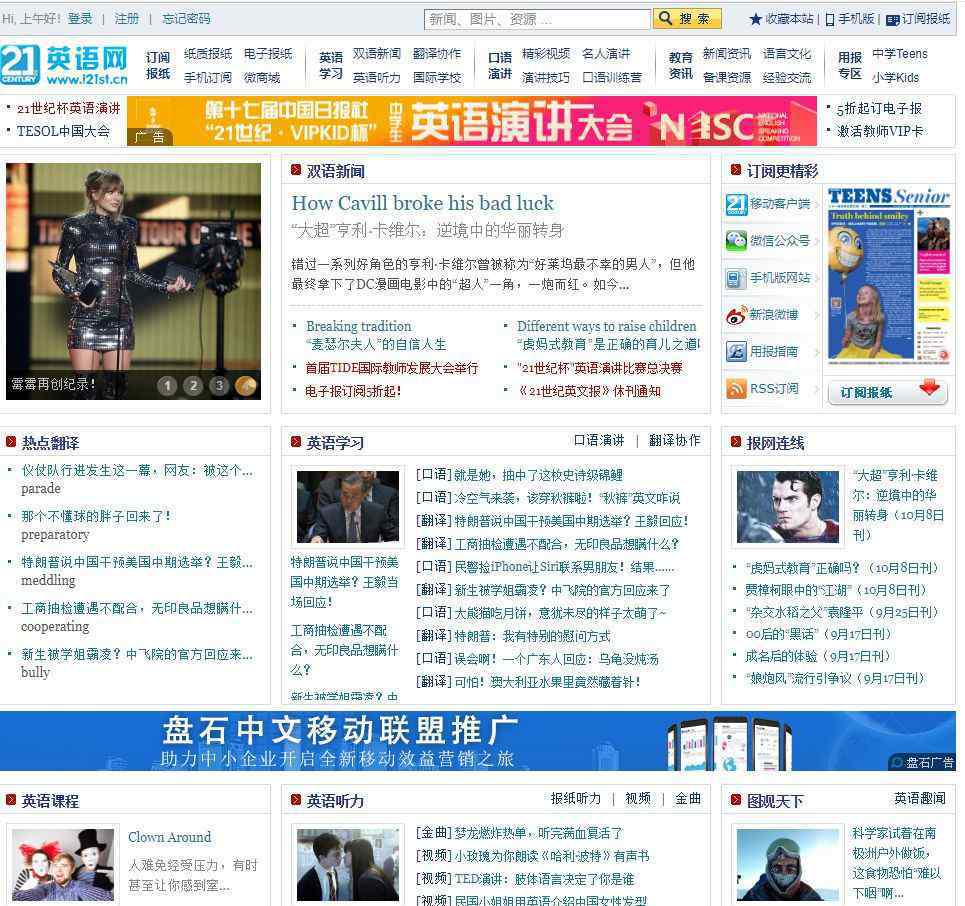Switch carousel to slide 1
Screen dimensions: 965x906
click(167, 385)
